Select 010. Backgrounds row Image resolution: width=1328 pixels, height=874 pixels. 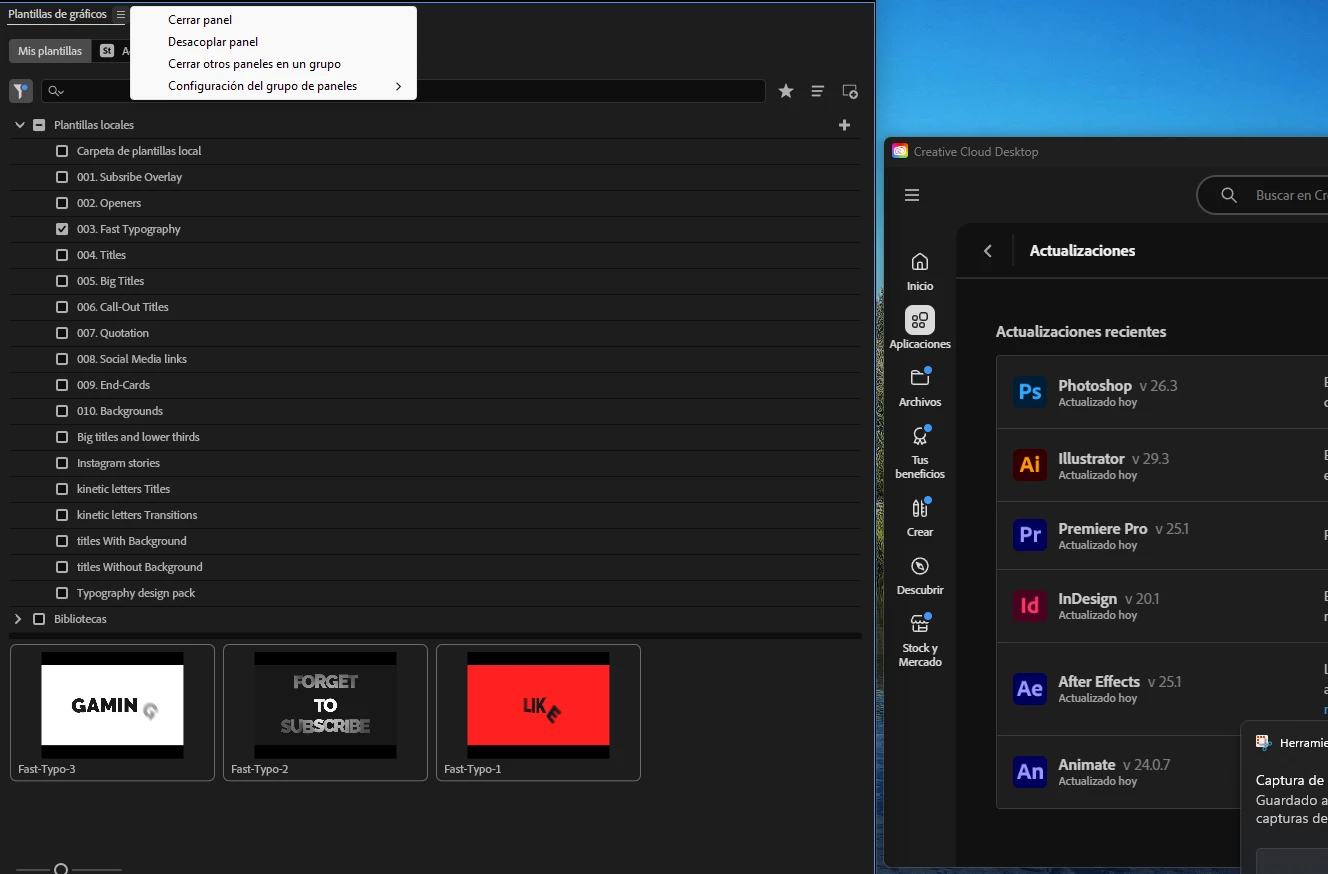[435, 411]
